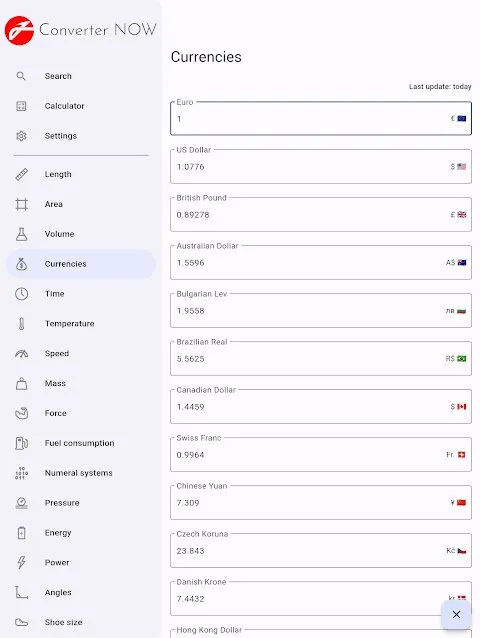Click the Euro value input field
The image size is (480, 638).
point(321,118)
